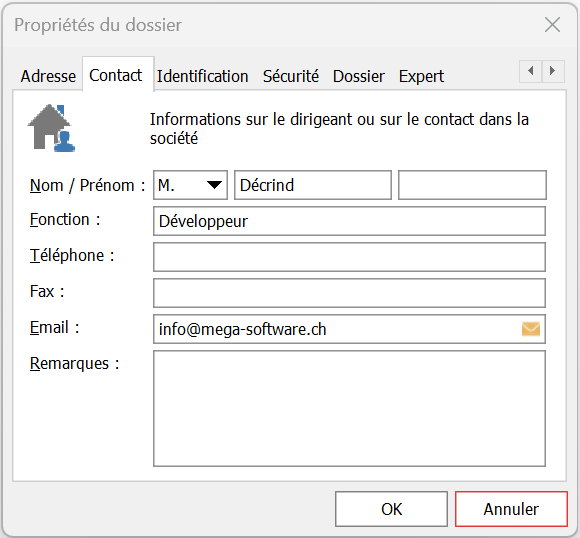Confirm with the OK button
Screen dimensions: 580x538
(391, 509)
